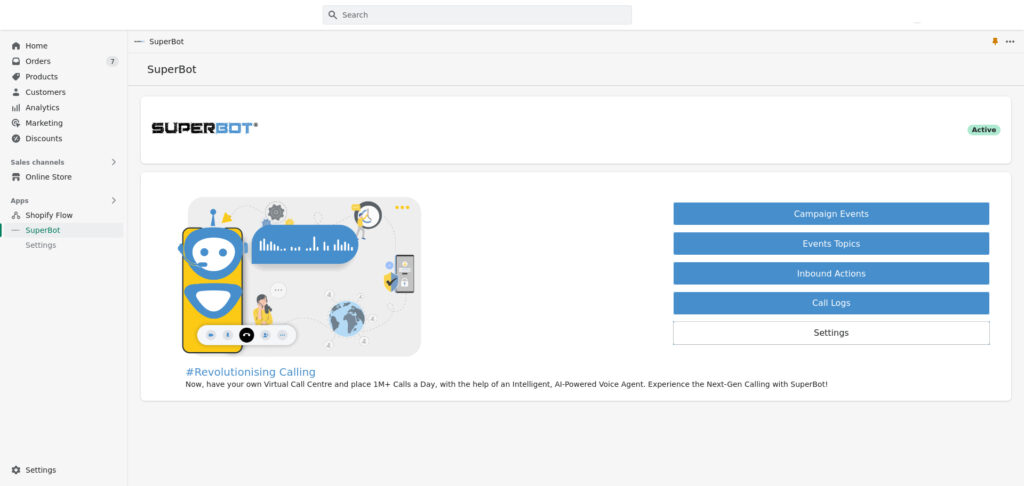Screen dimensions: 1024x486
Task: Click the Online Store storefront icon
Action: (16, 177)
